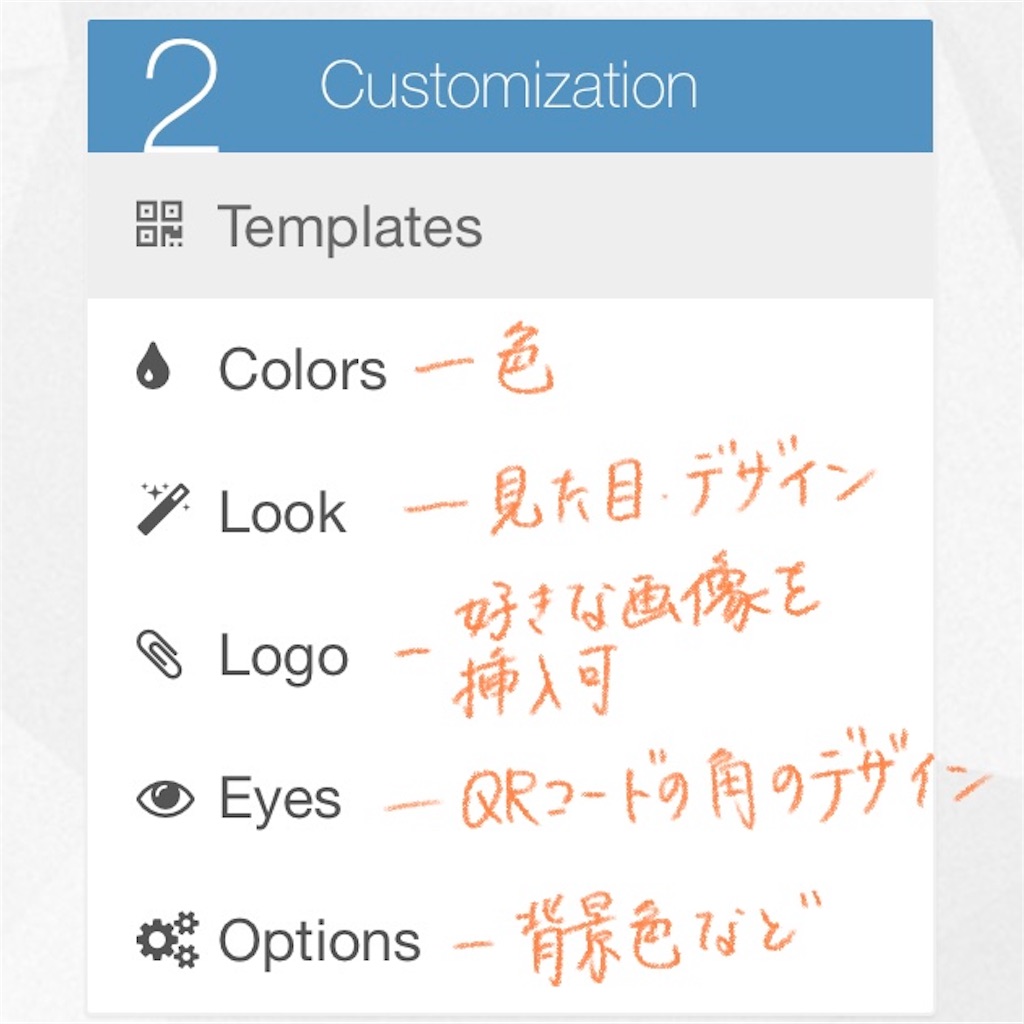1024x1024 pixels.
Task: Open the Colors picker for the QR code
Action: [x=303, y=367]
